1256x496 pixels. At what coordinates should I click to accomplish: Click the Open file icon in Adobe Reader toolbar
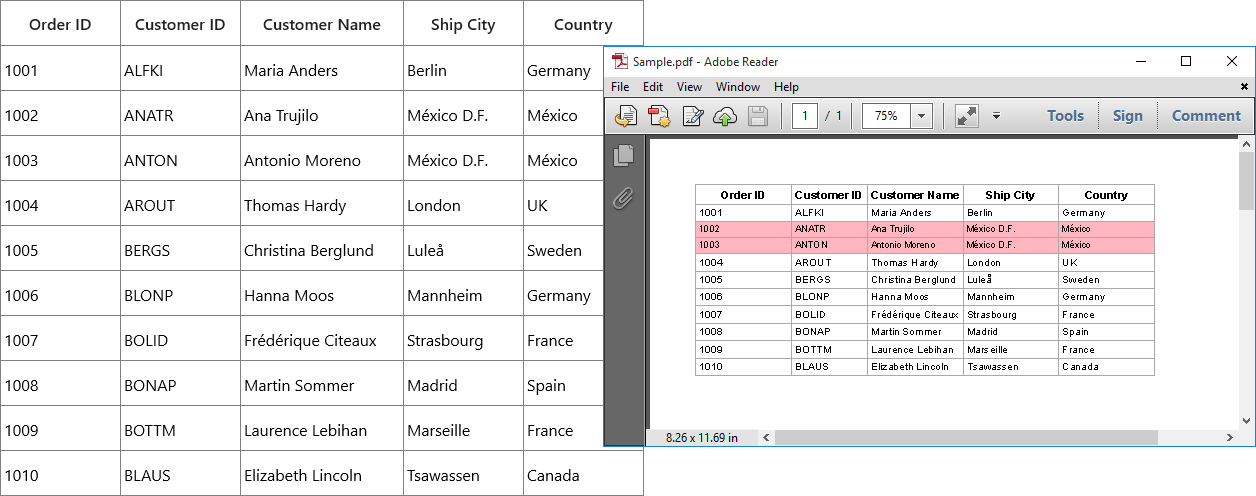[626, 116]
